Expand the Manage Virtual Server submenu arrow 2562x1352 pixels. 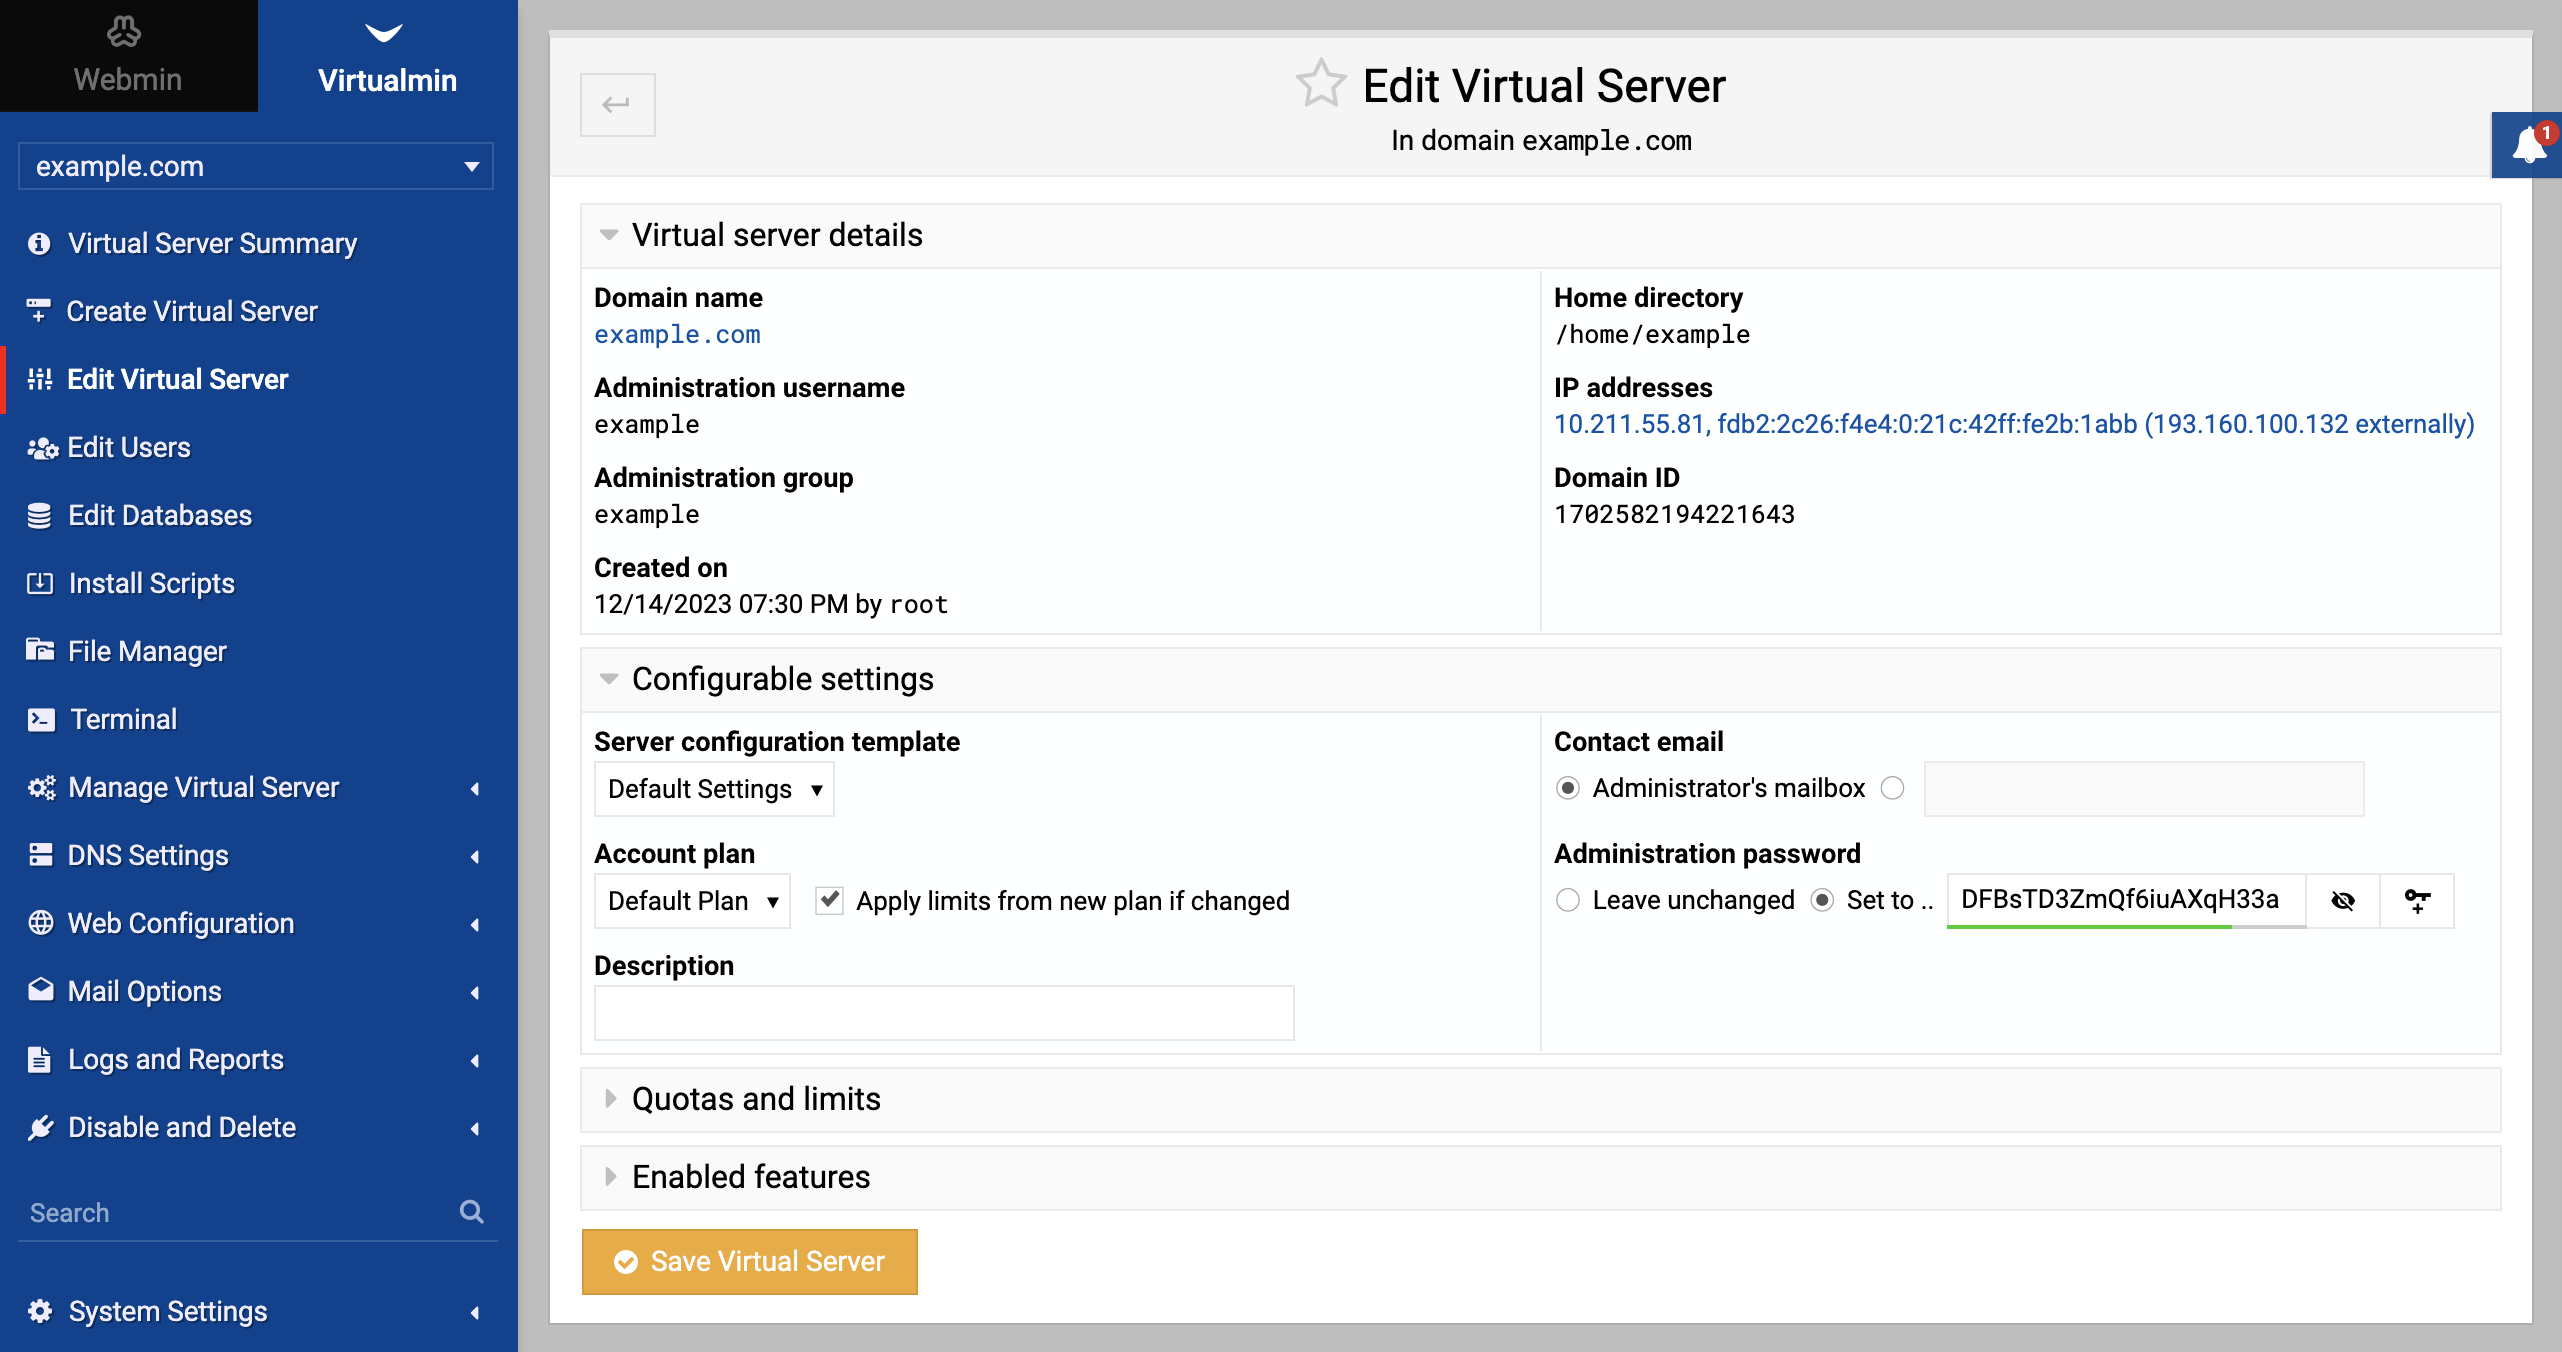point(475,788)
